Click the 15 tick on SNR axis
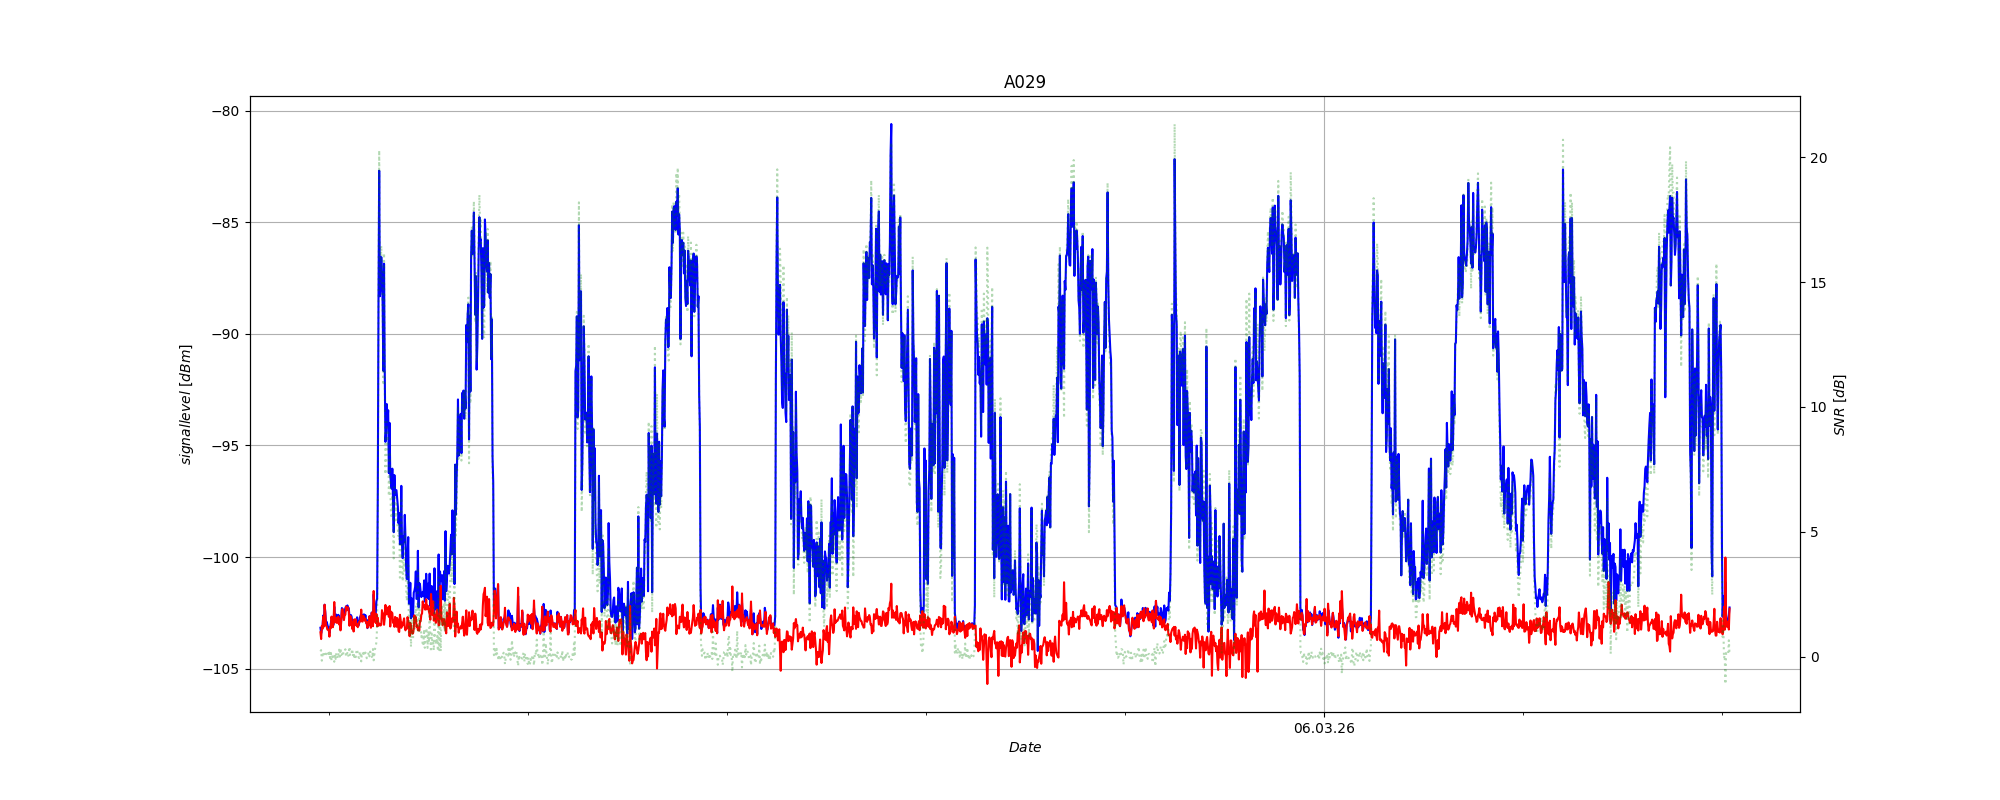The image size is (2000, 800). [x=1818, y=283]
